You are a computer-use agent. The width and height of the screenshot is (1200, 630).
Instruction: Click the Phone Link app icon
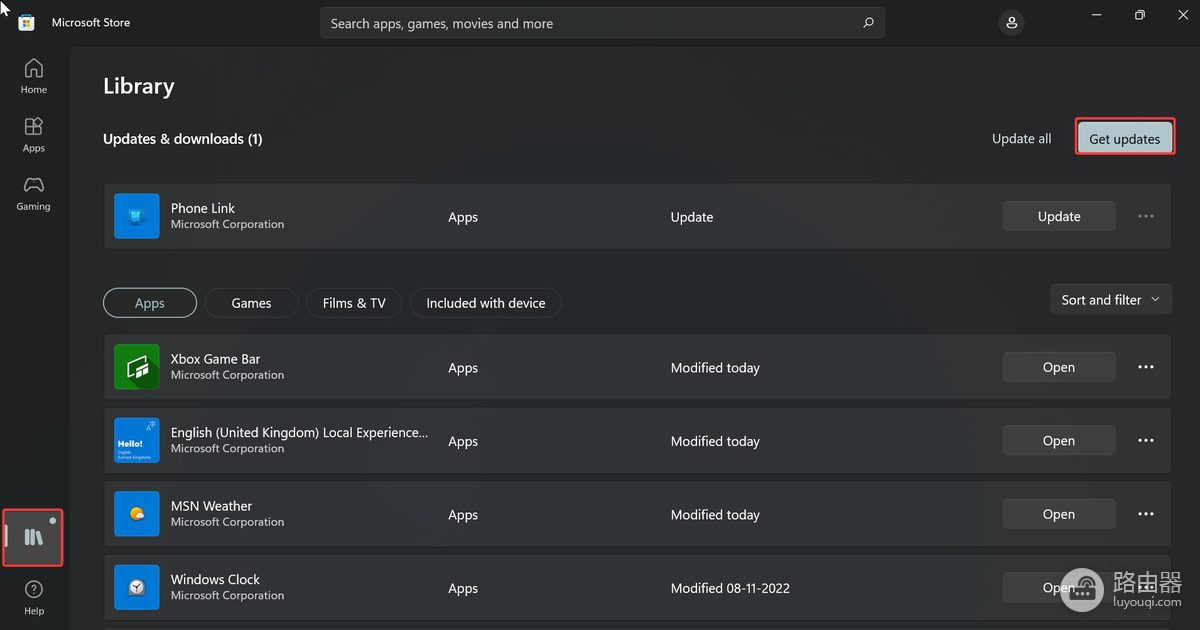tap(137, 216)
